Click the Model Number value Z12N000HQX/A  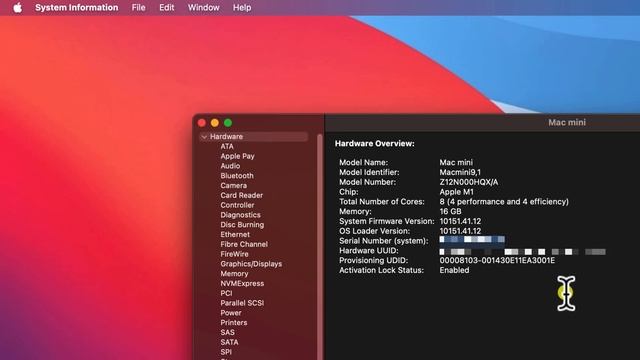[469, 182]
